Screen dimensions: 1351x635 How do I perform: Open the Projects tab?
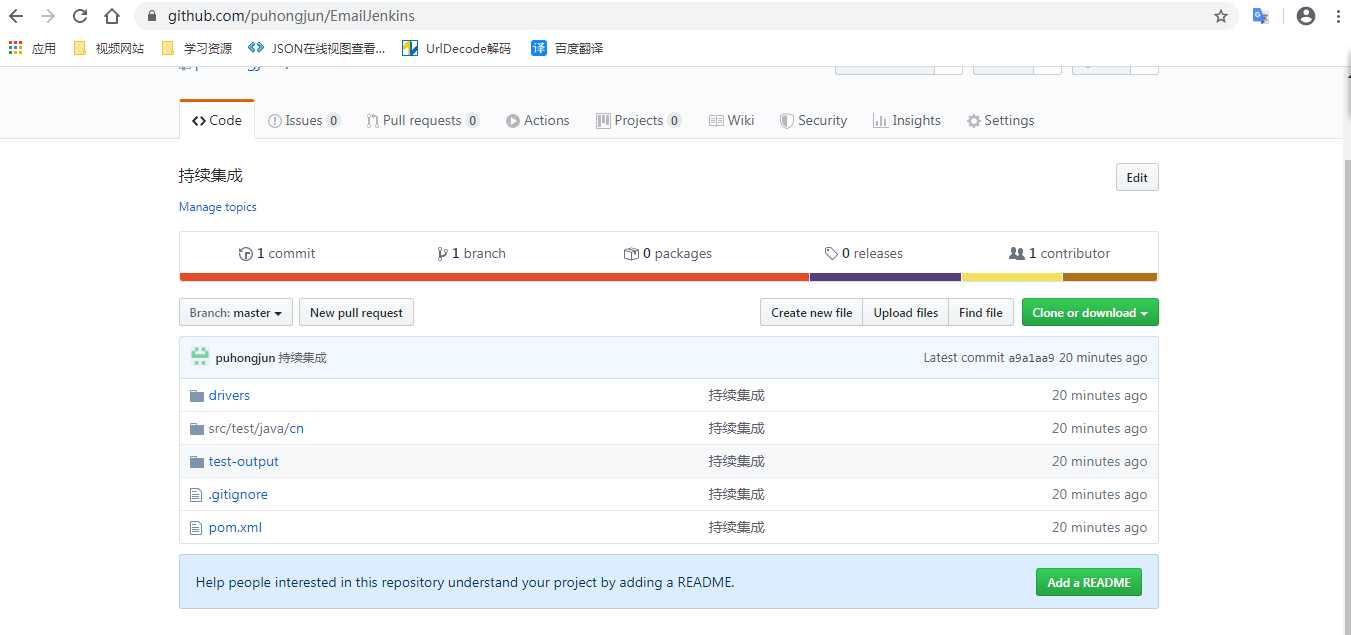click(x=639, y=120)
